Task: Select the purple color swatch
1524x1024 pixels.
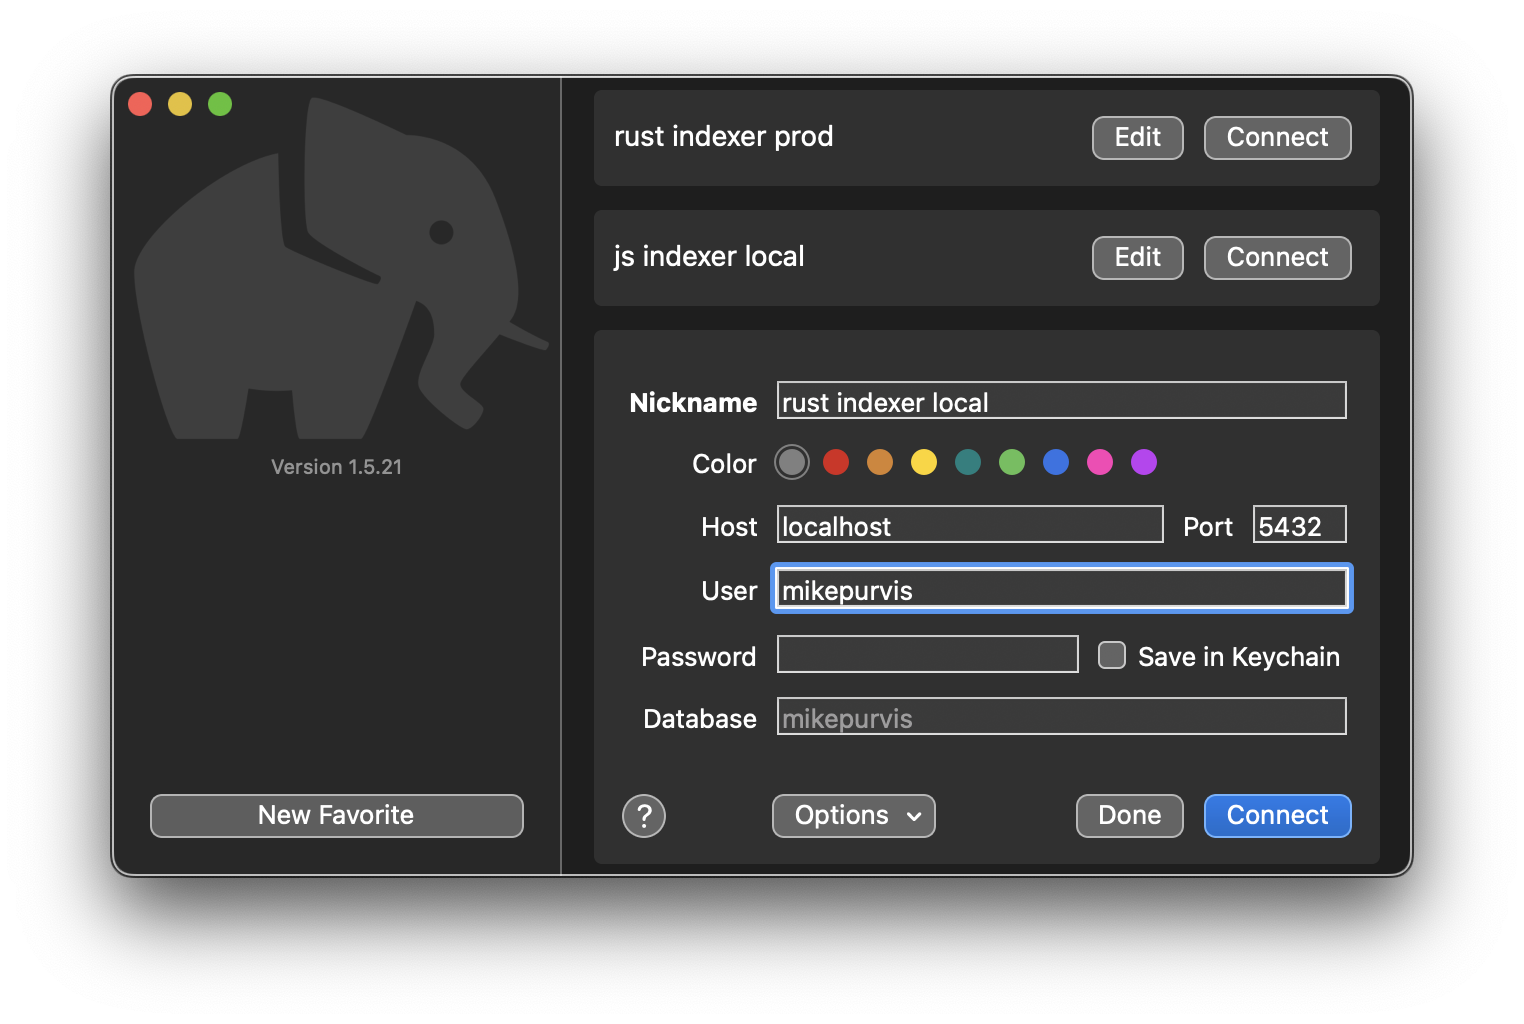Action: coord(1144,462)
